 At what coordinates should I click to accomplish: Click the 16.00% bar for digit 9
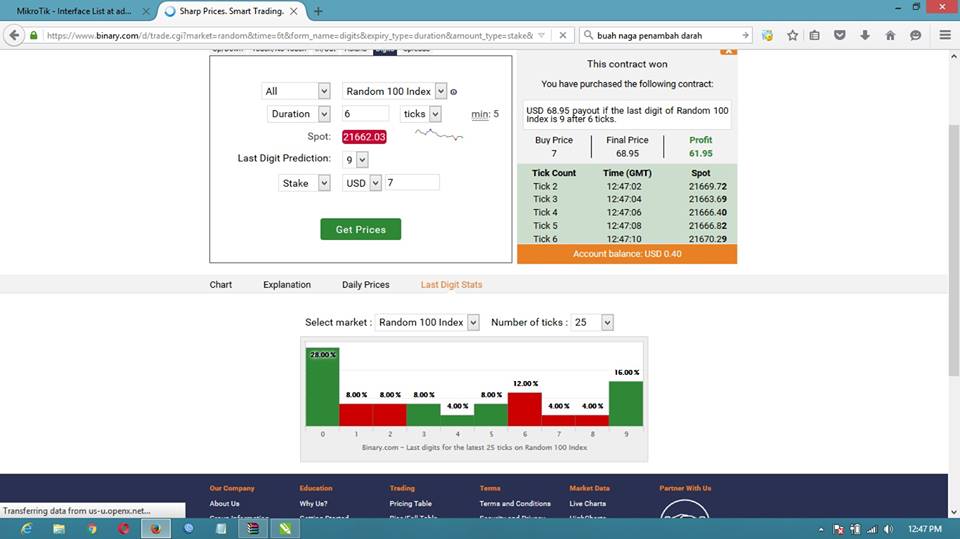[x=626, y=404]
